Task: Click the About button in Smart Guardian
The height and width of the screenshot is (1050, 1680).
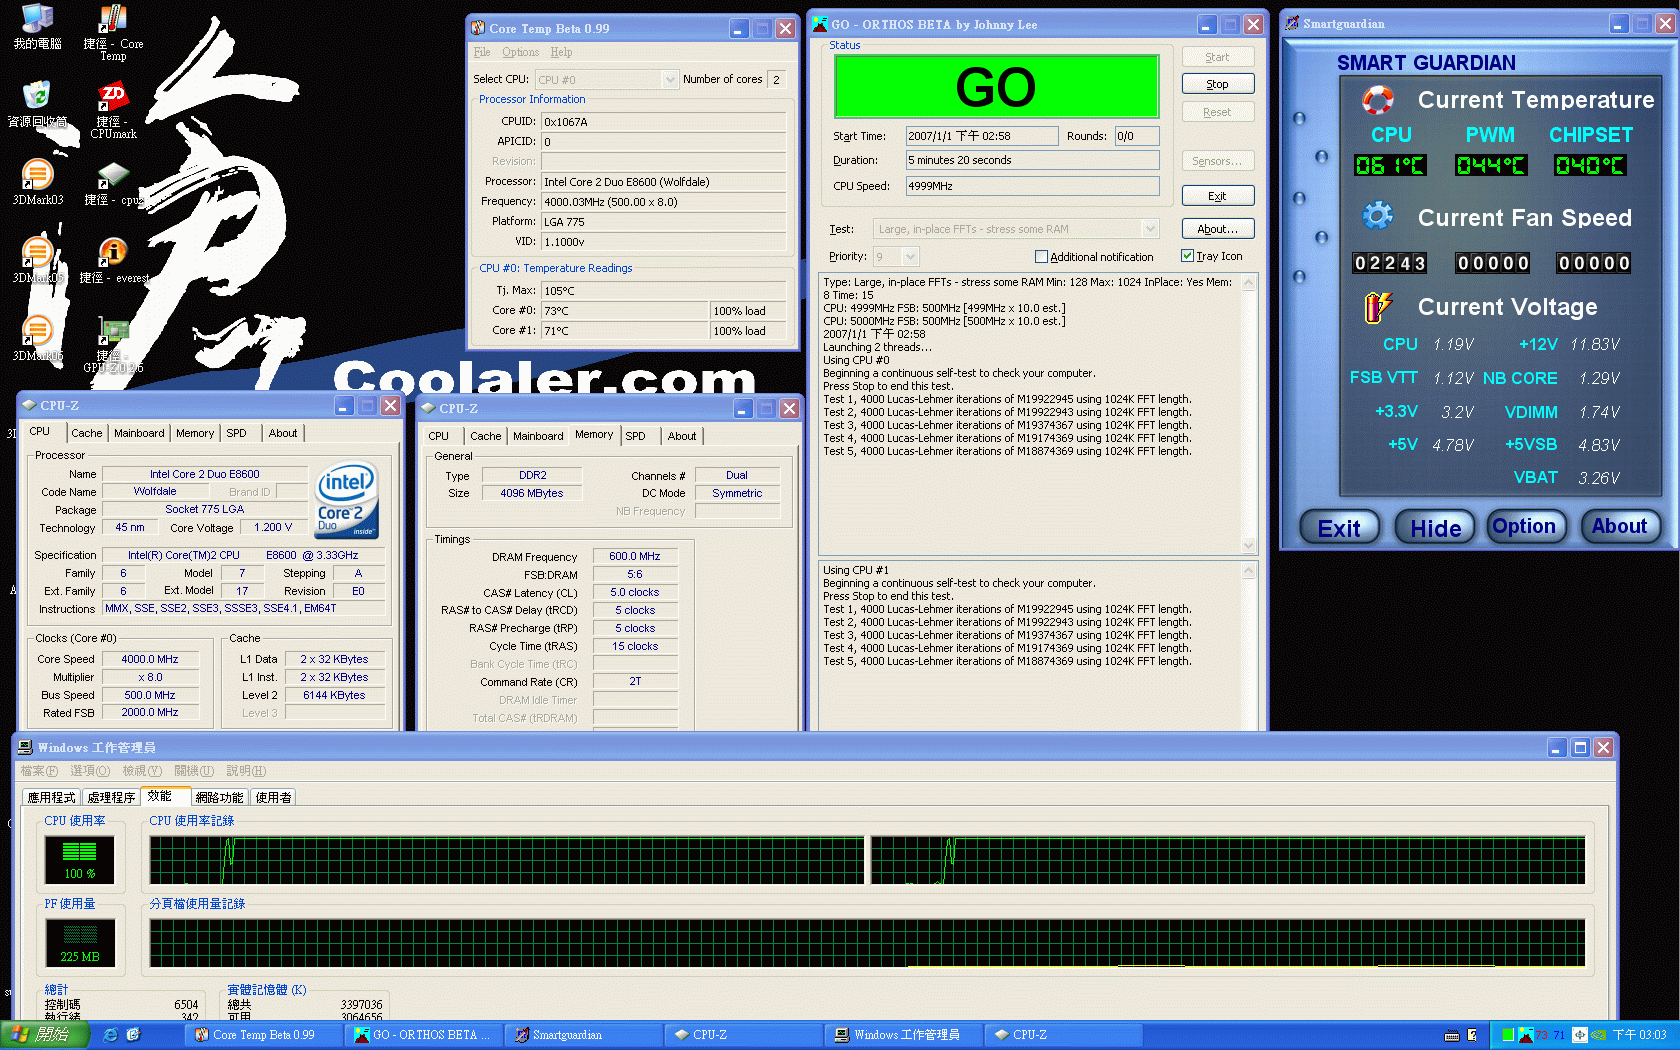Action: click(1619, 526)
